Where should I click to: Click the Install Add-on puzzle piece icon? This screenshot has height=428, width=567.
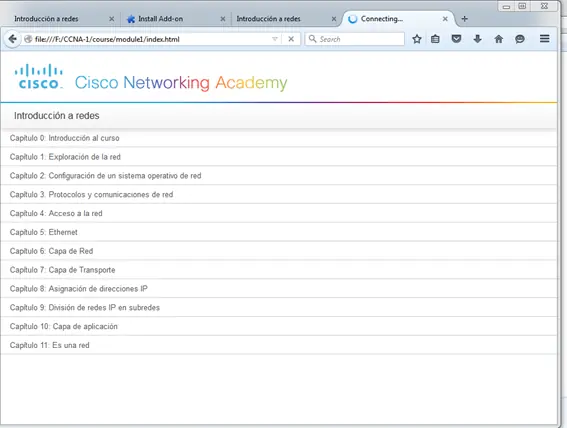131,19
